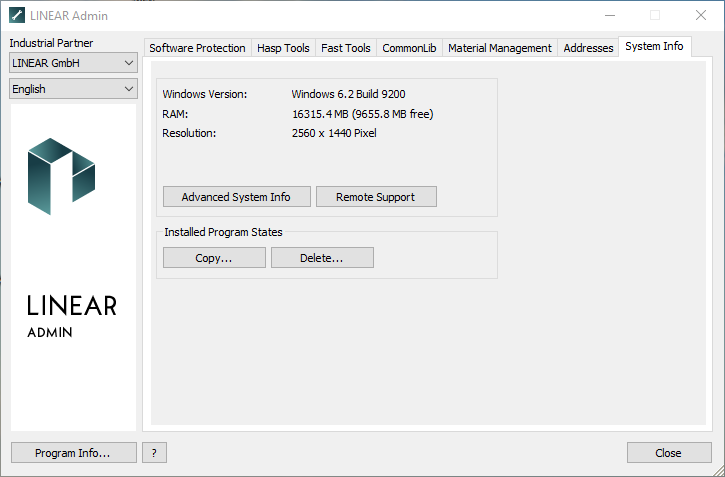Screen dimensions: 725x477
Task: Click the Industrial Partner label
Action: coord(51,43)
